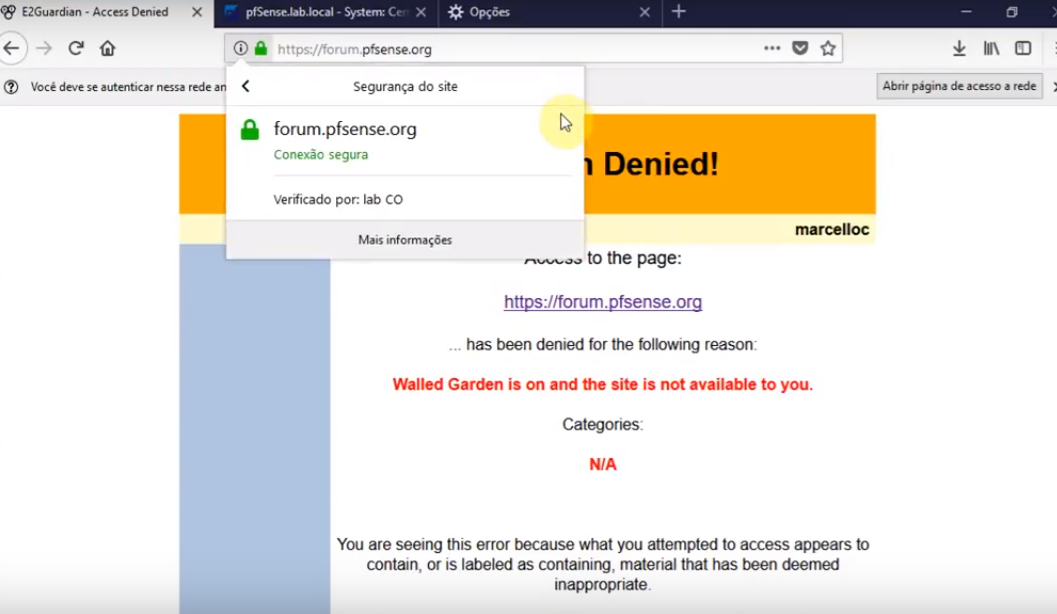Restore down the Firefox window
Screen dimensions: 1057x614
coord(1012,12)
